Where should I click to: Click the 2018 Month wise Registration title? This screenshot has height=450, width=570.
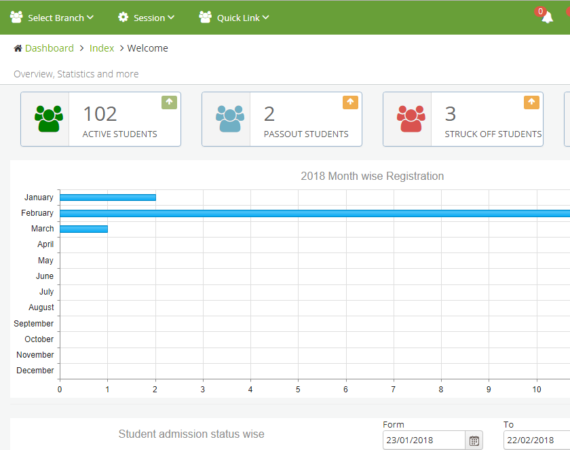pos(372,176)
